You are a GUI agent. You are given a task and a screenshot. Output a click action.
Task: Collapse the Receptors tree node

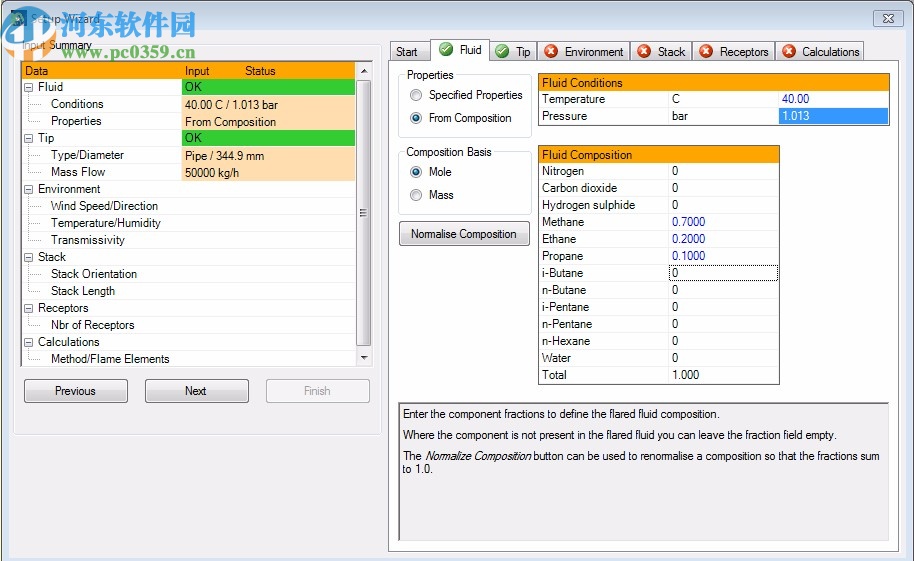[x=29, y=308]
